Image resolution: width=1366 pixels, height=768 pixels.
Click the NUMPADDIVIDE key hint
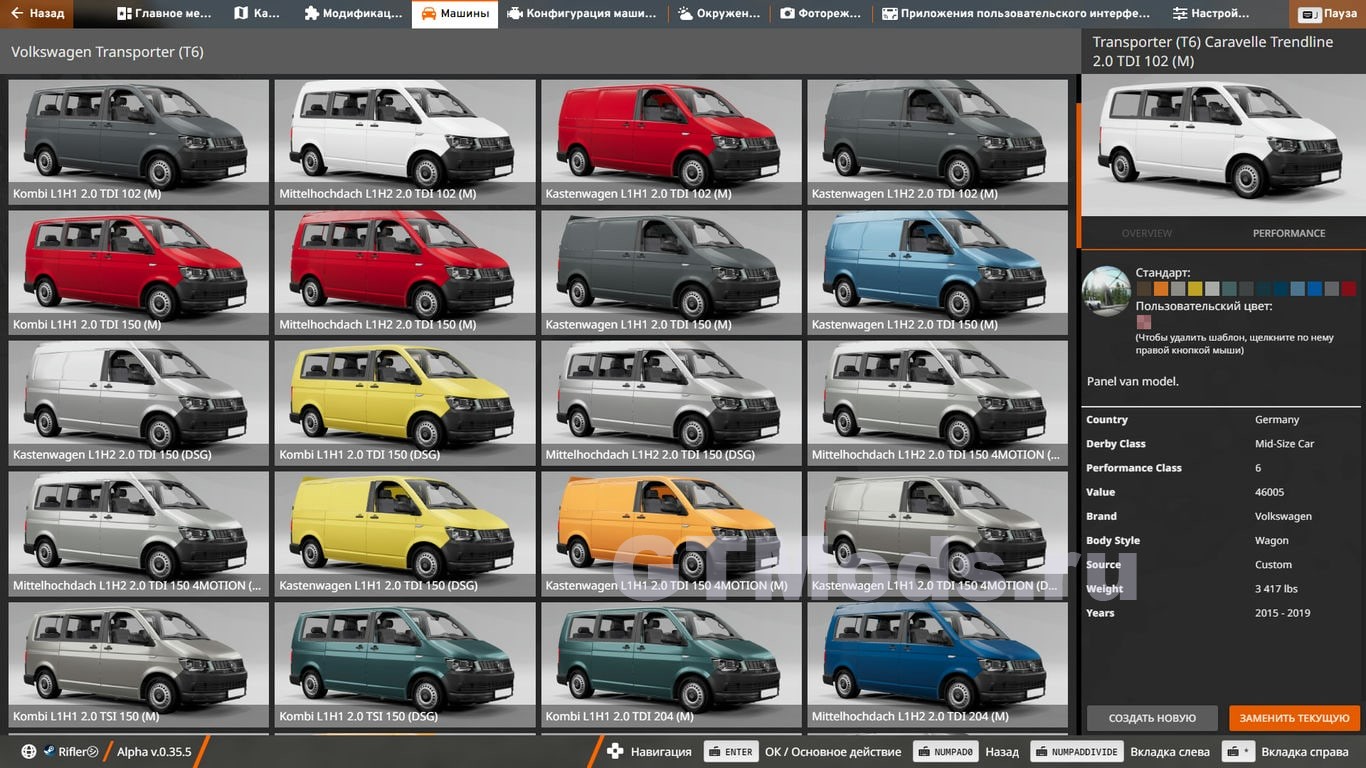tap(1077, 752)
